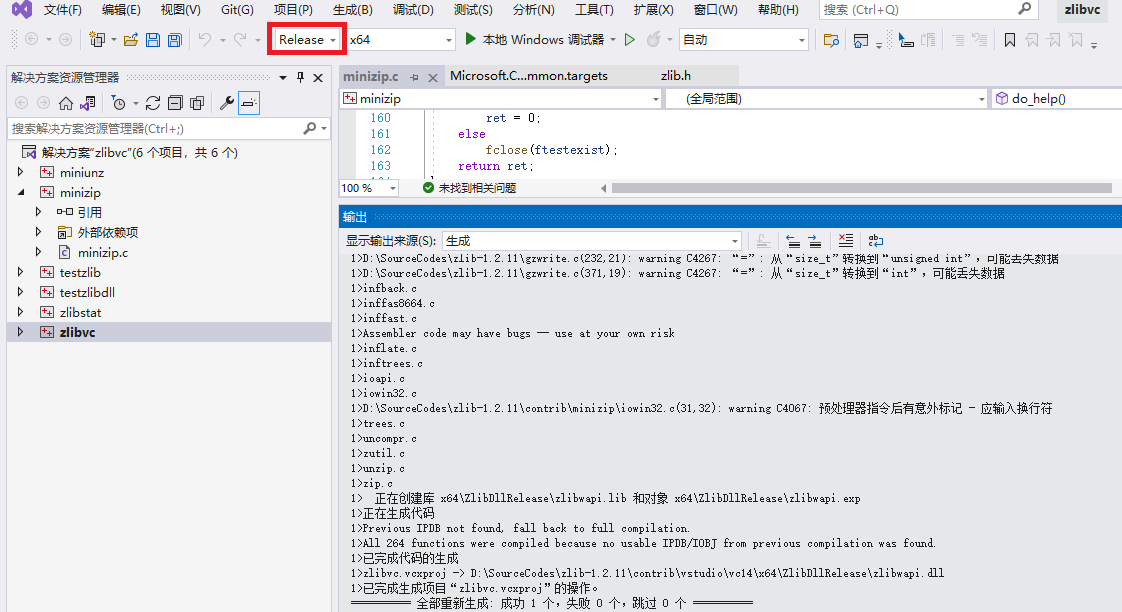
Task: Toggle Show All Files in Solution Explorer
Action: tap(199, 102)
